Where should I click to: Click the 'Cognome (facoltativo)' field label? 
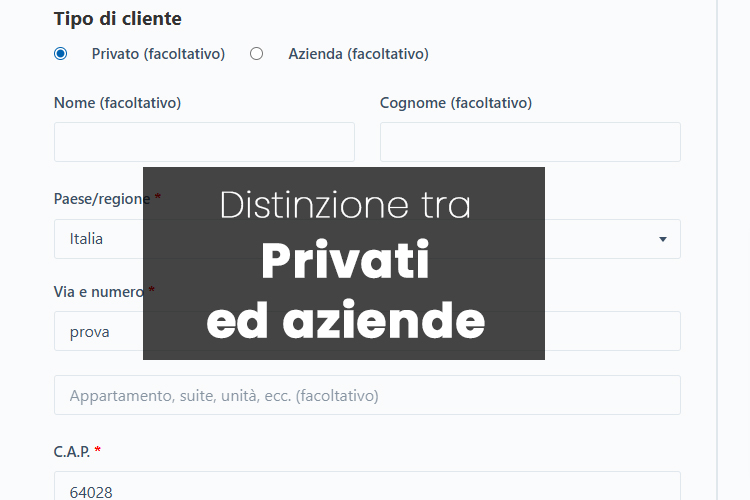[x=456, y=103]
